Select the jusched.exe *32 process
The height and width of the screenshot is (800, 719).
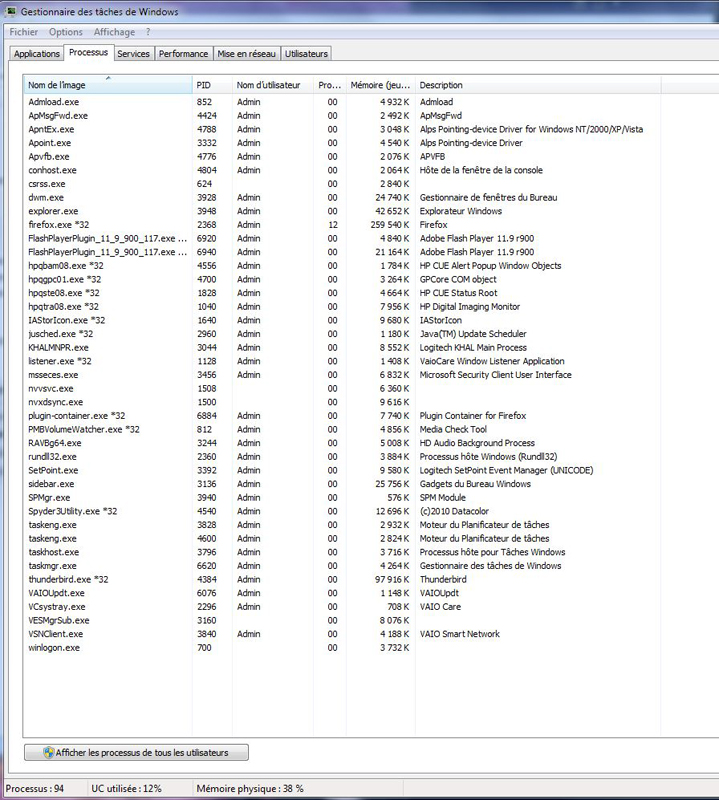pyautogui.click(x=344, y=334)
